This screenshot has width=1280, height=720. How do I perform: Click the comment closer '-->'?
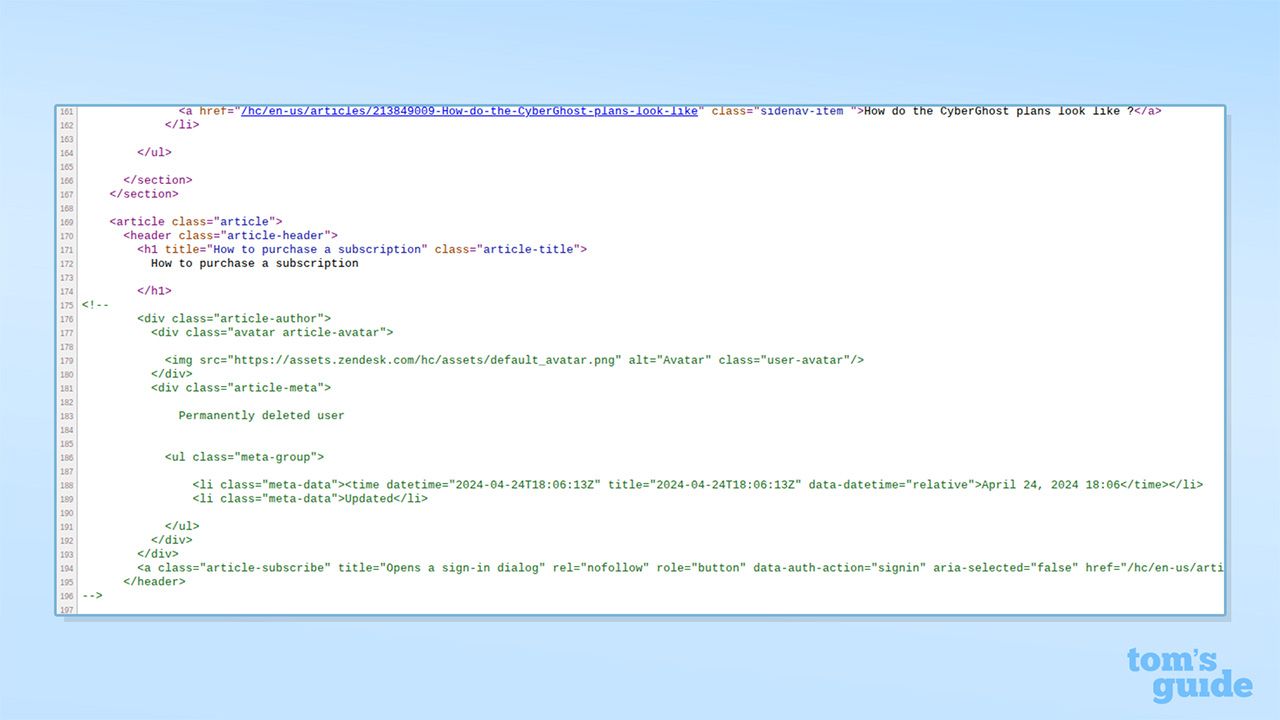coord(92,596)
